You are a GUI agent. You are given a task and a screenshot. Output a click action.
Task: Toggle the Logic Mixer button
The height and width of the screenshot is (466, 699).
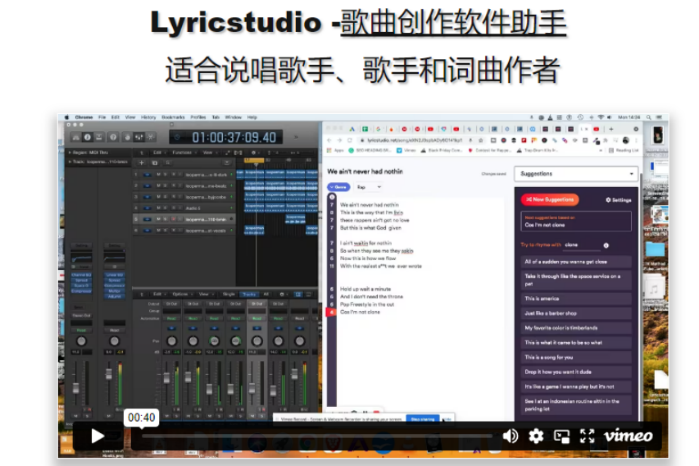pyautogui.click(x=139, y=137)
